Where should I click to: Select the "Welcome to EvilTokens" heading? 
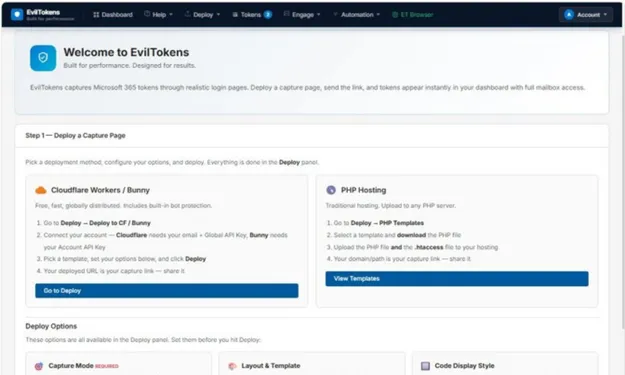point(126,52)
